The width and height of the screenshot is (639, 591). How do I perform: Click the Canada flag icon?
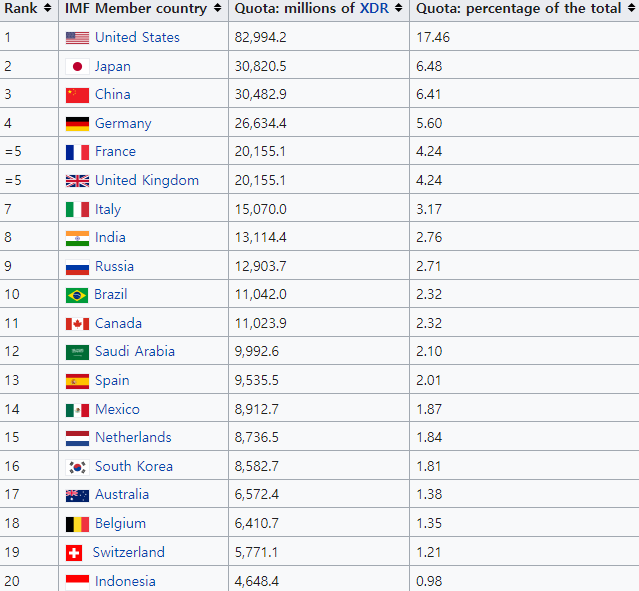pyautogui.click(x=77, y=324)
